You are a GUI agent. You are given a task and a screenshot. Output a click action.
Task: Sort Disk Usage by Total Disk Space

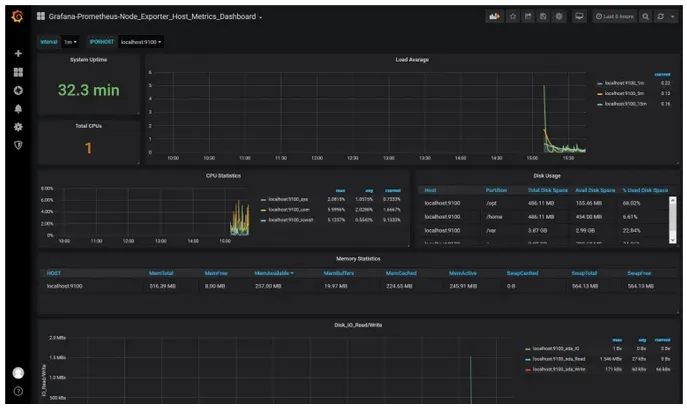pos(548,190)
